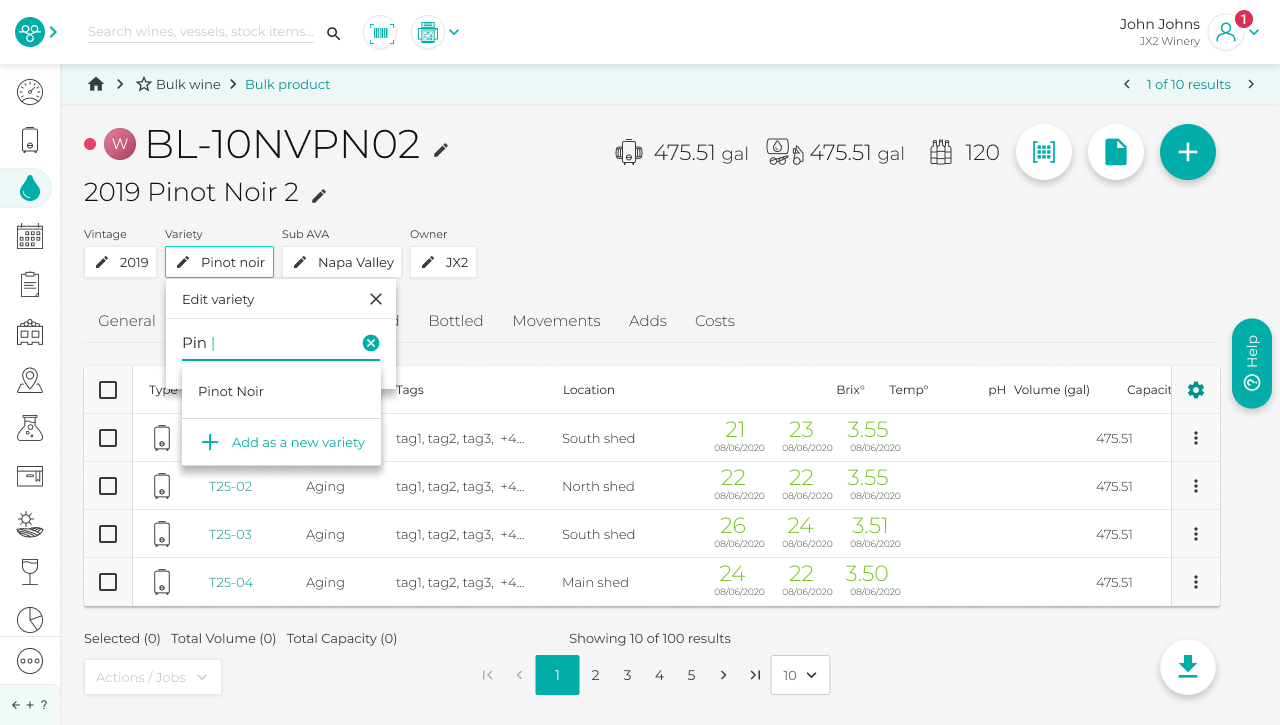Go to the next page arrow in pagination
Screen dimensions: 1280x725
723,675
